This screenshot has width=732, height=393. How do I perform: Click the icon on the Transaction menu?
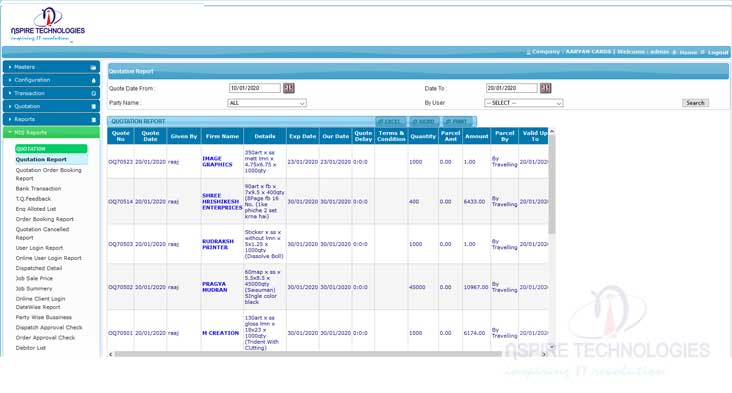93,93
